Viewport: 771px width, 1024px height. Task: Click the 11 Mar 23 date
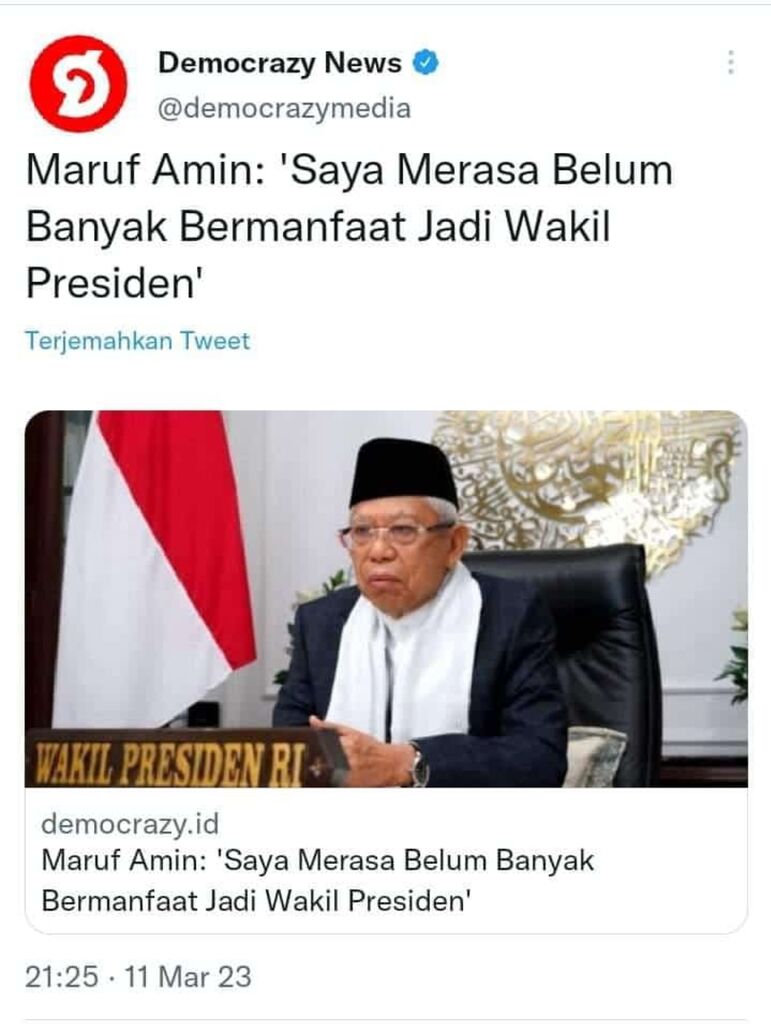click(x=188, y=977)
